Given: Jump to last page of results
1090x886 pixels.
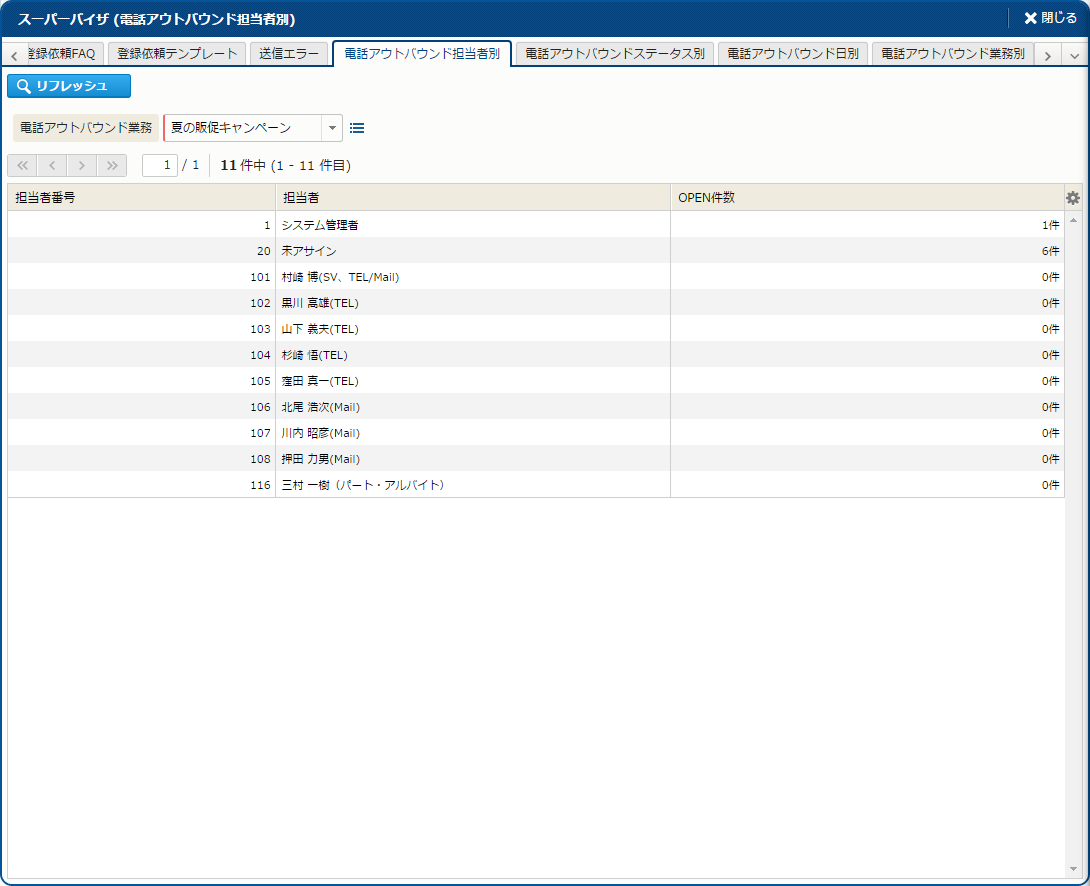Looking at the screenshot, I should pos(112,165).
